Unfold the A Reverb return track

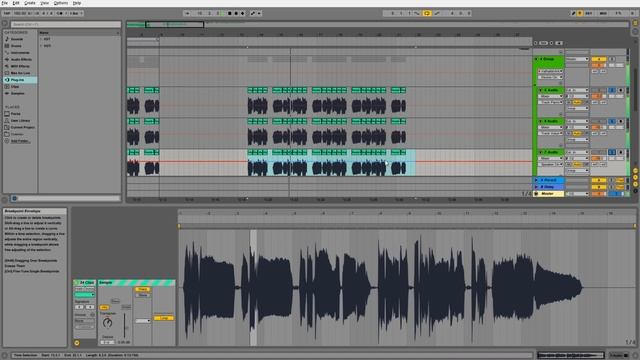pos(536,180)
